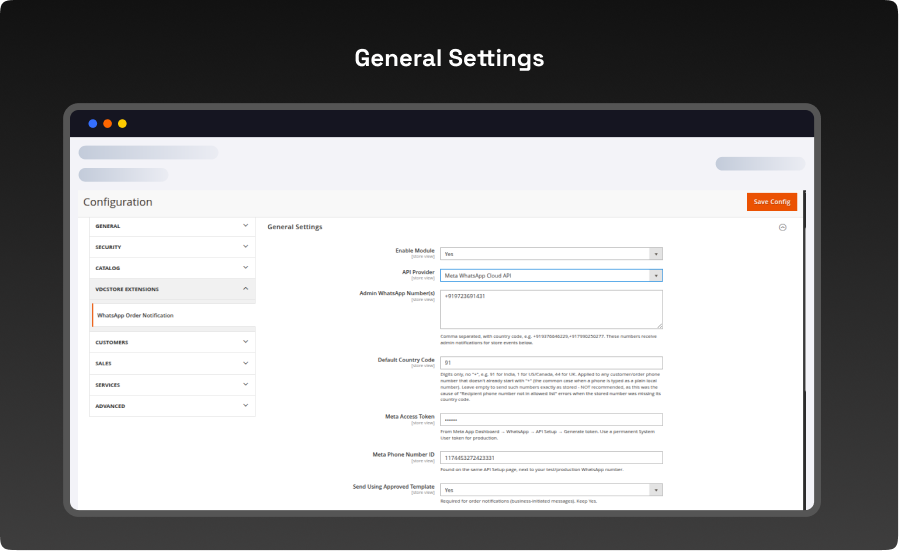Click the blue dot in window title bar
Image resolution: width=899 pixels, height=551 pixels.
coord(92,124)
